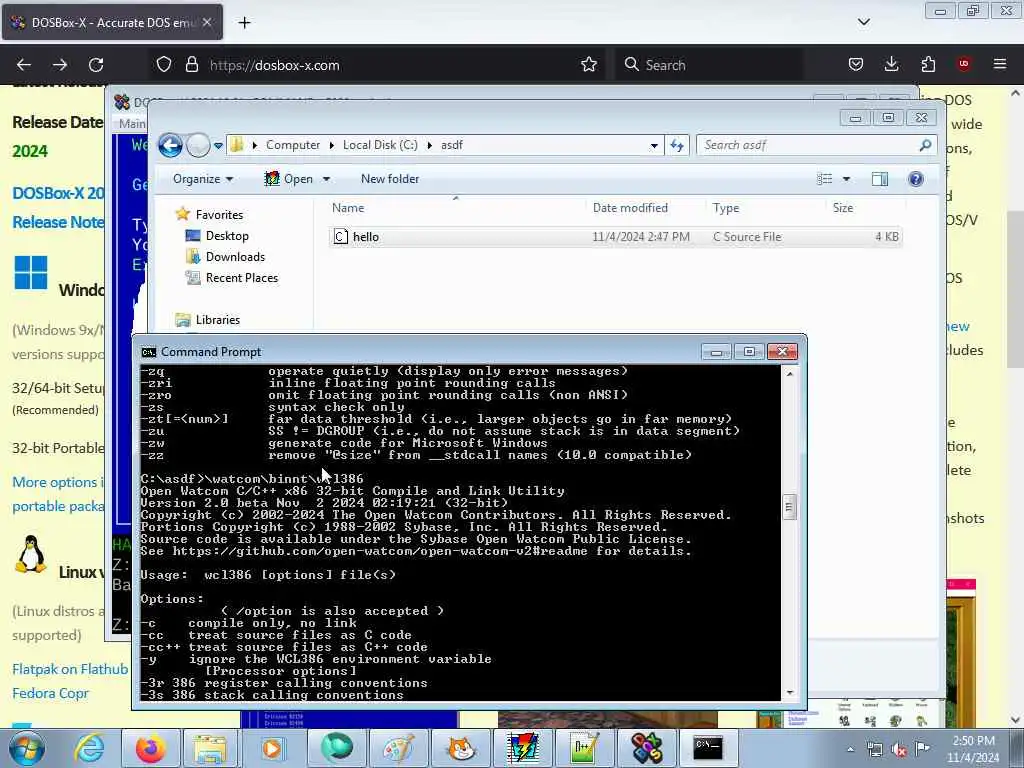Screen dimensions: 1024x768
Task: Reload the dosbox-x.com page
Action: click(x=96, y=65)
